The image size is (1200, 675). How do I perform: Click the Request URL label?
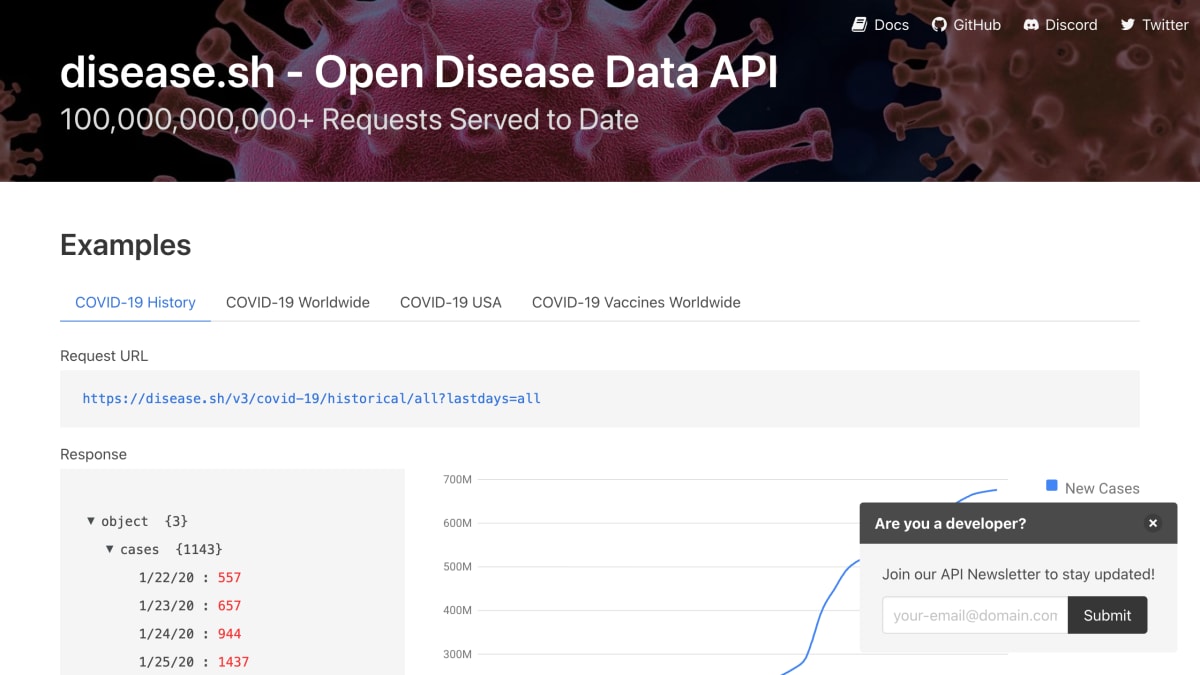[x=104, y=356]
